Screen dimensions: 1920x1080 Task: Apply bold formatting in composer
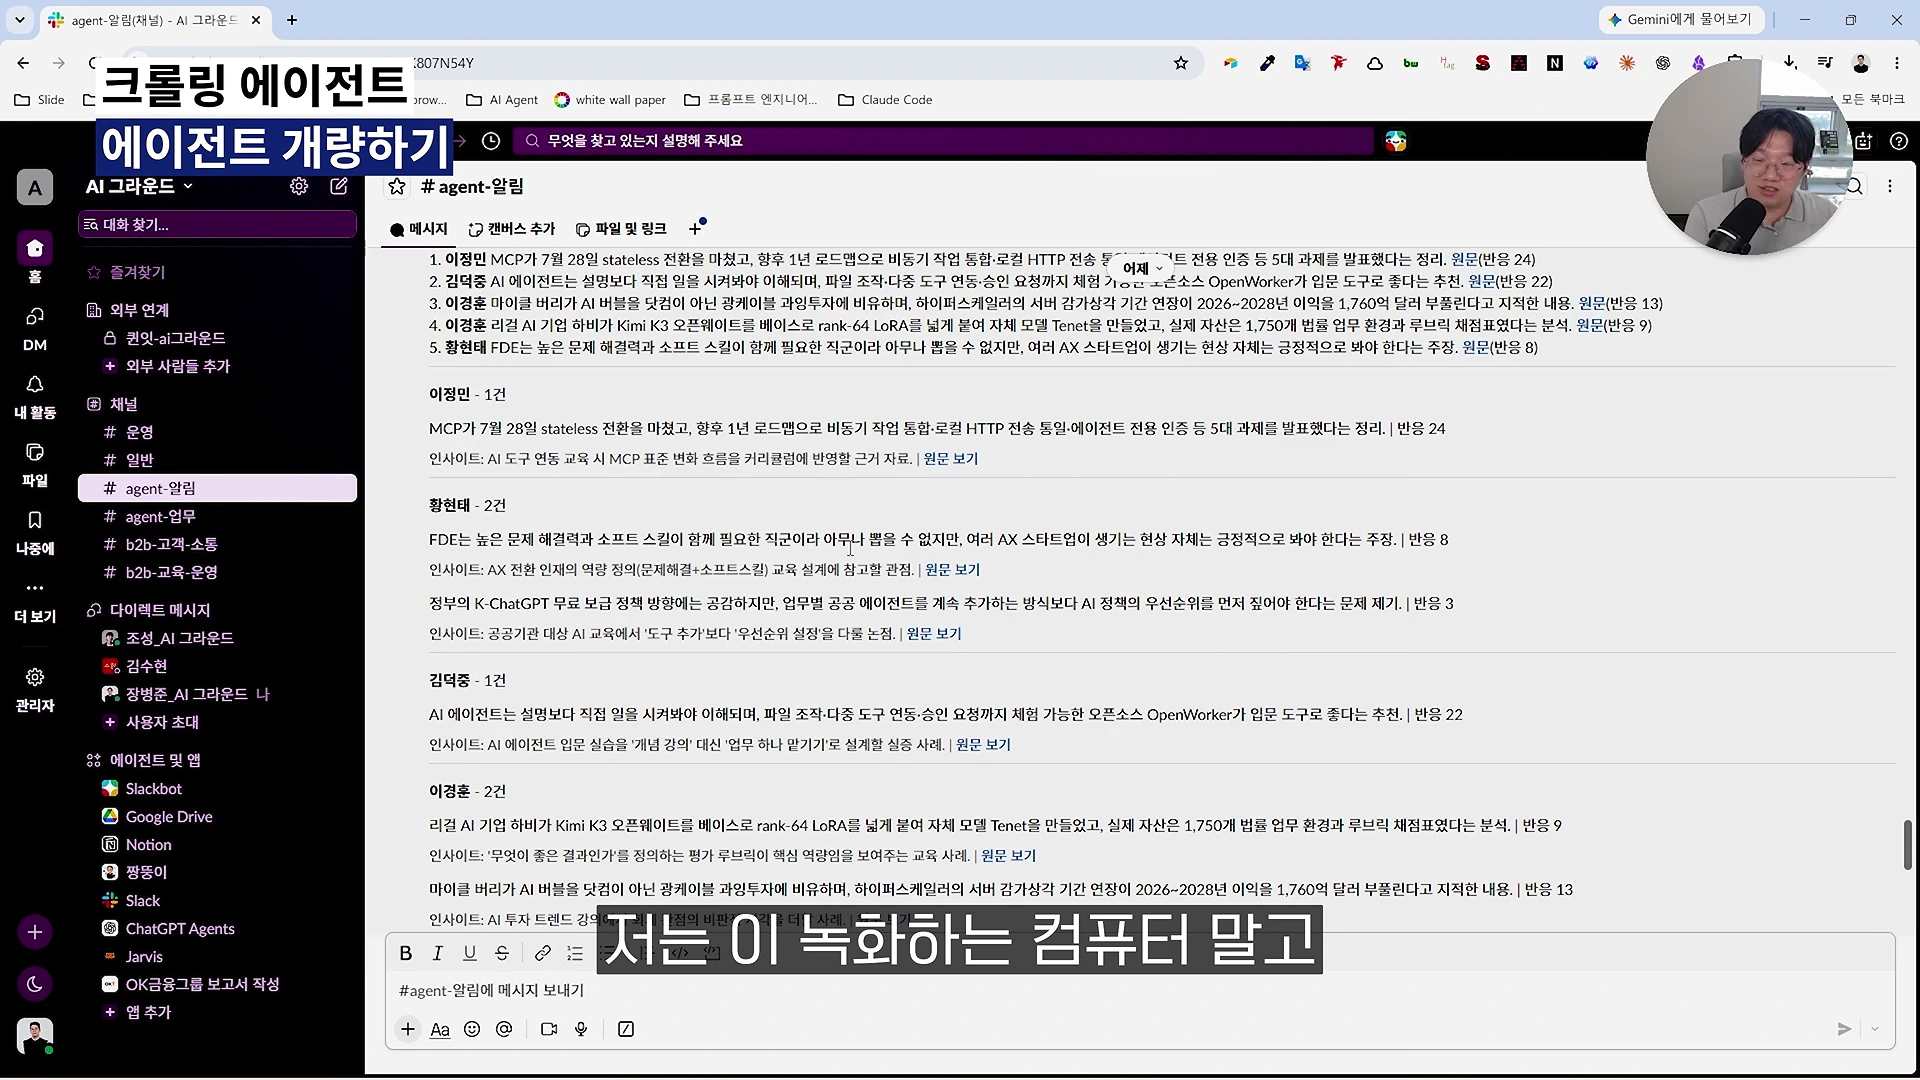pyautogui.click(x=405, y=953)
